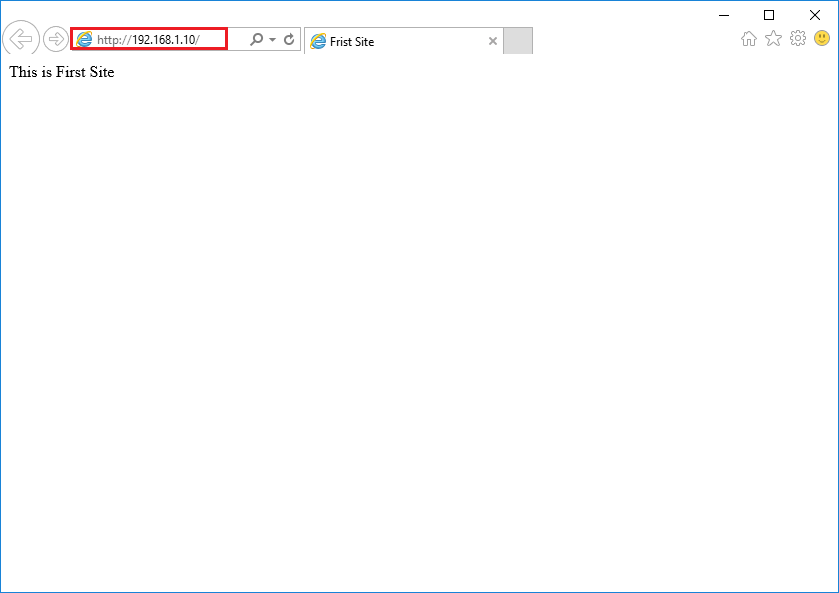839x593 pixels.
Task: Go to the Home page icon
Action: tap(749, 39)
